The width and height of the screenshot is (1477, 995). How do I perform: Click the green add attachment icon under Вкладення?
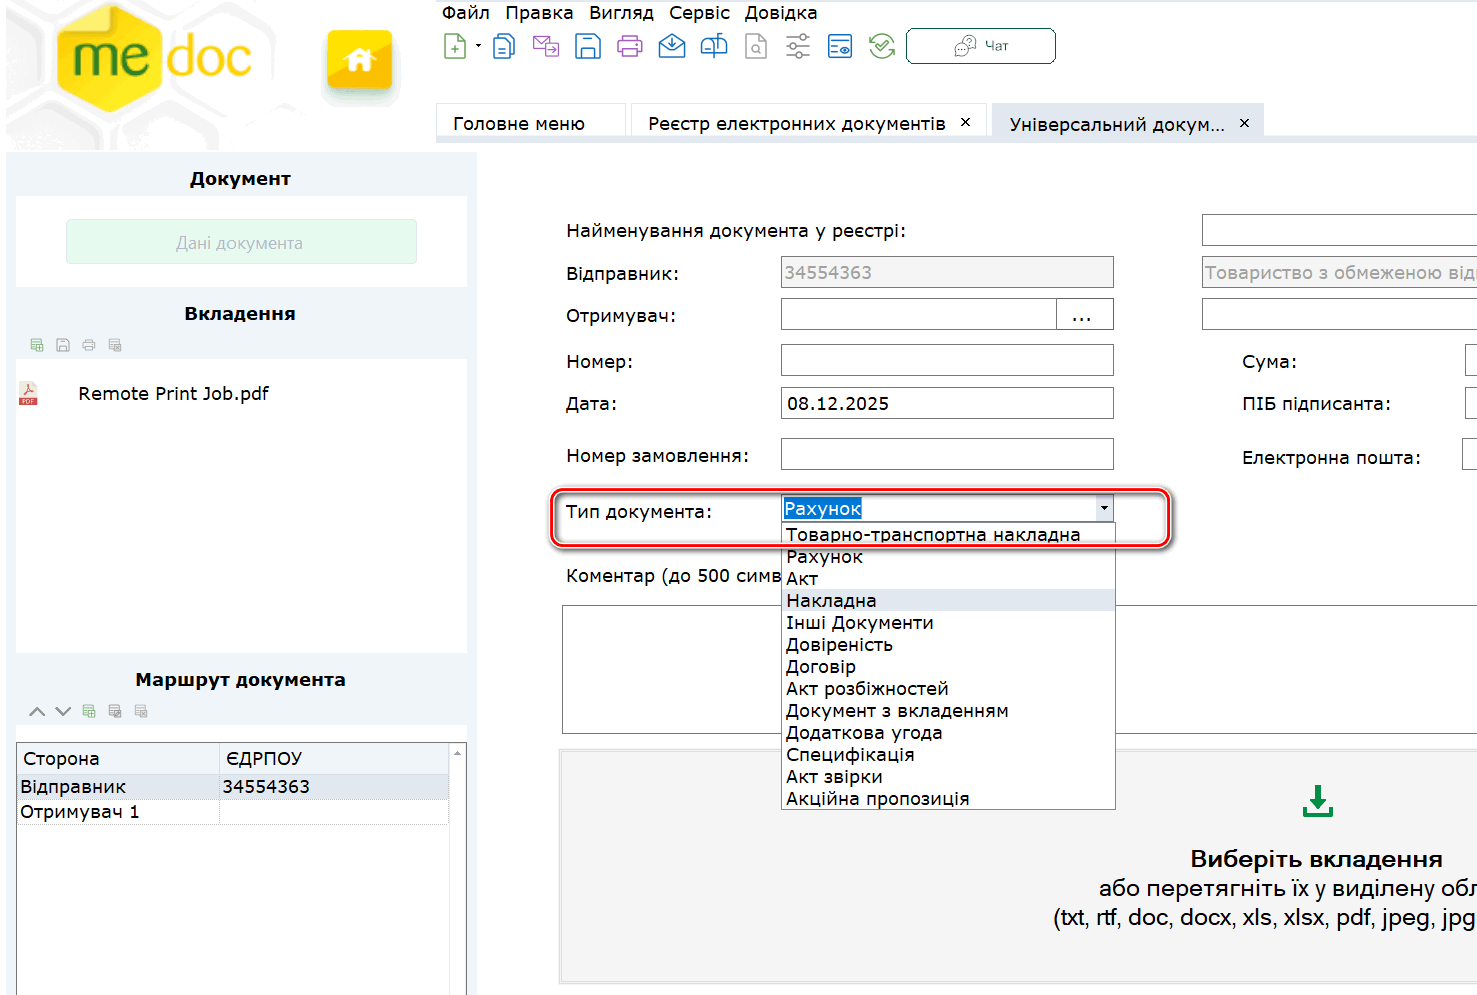[37, 345]
